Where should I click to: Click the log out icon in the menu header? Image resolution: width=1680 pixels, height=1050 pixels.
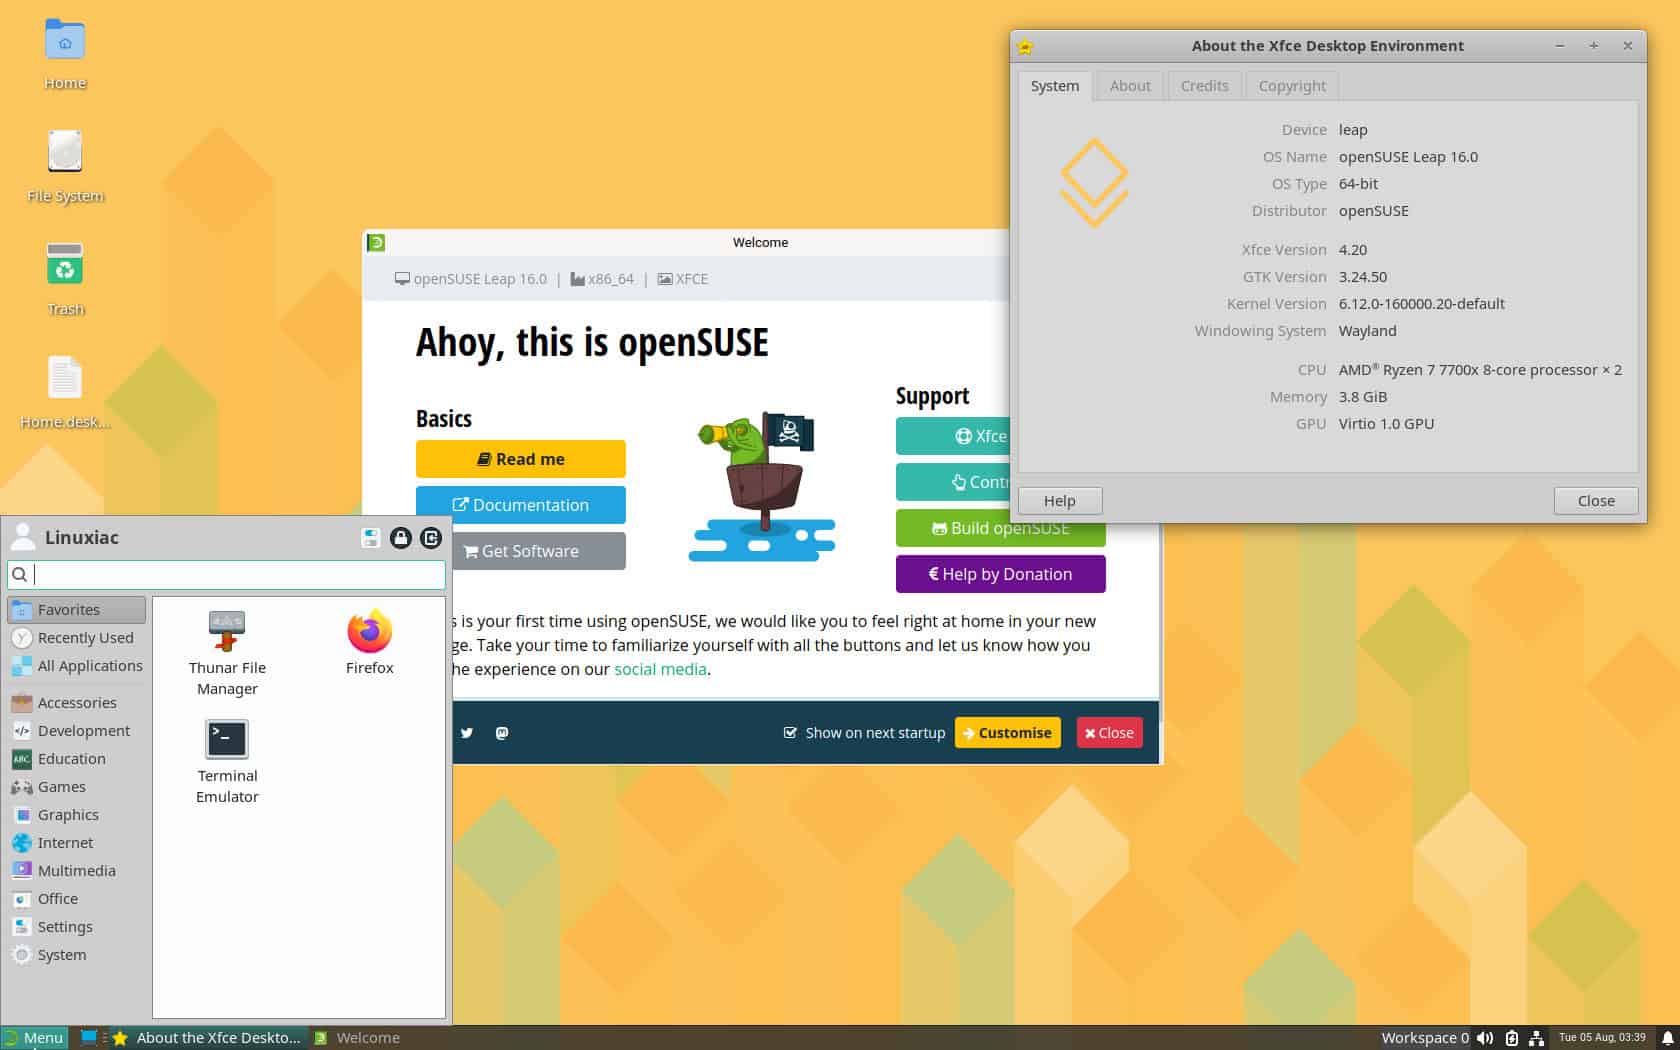[x=431, y=538]
